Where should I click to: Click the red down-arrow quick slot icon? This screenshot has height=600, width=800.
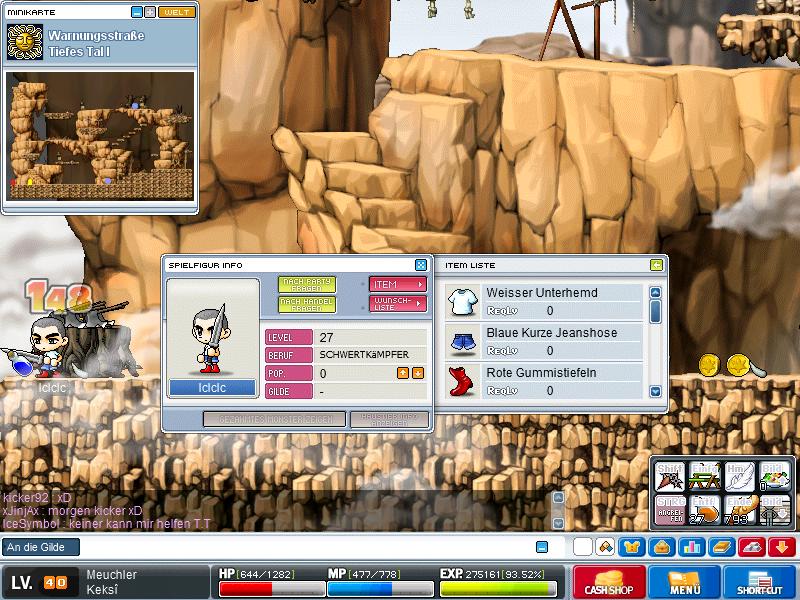(782, 547)
